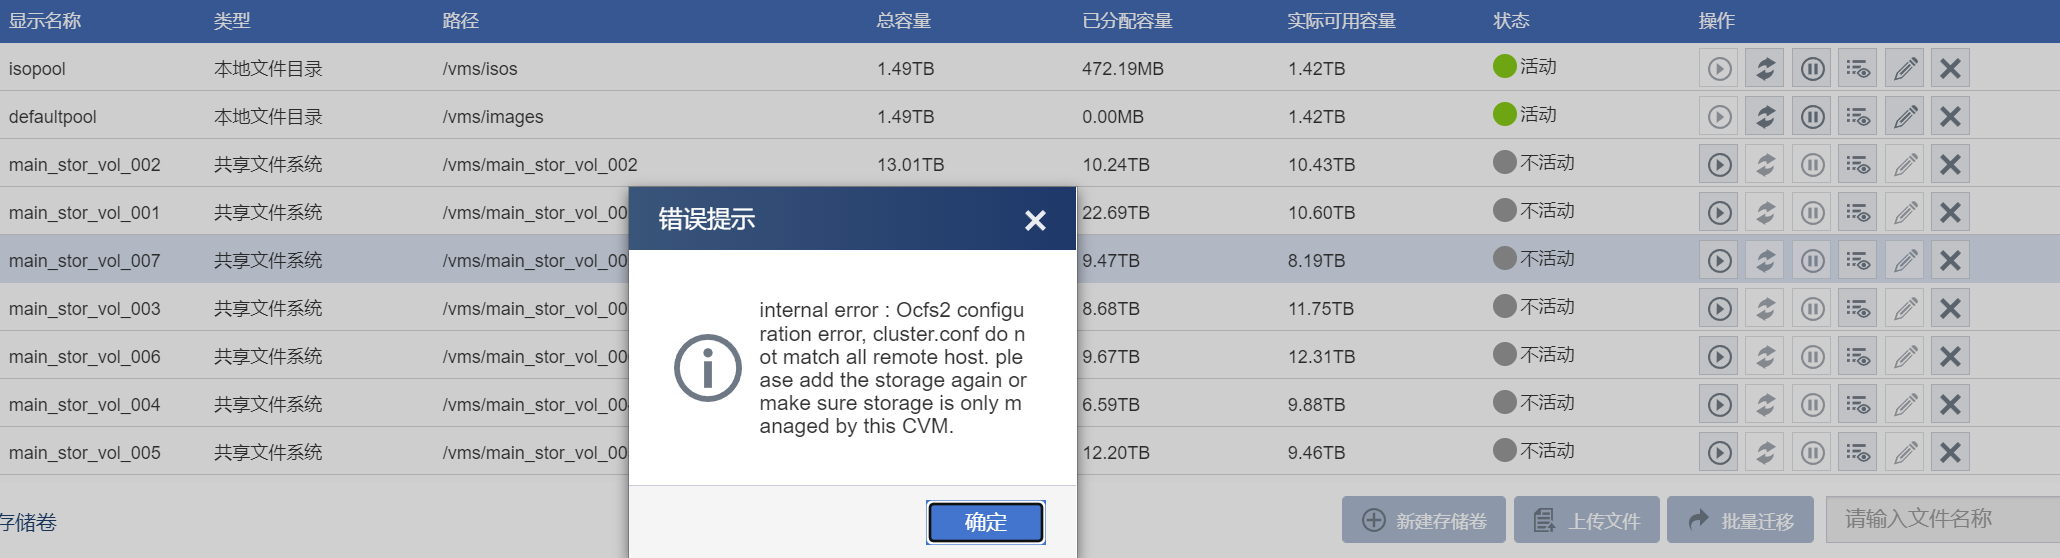Edit the isopool storage pool
This screenshot has width=2060, height=558.
1905,69
